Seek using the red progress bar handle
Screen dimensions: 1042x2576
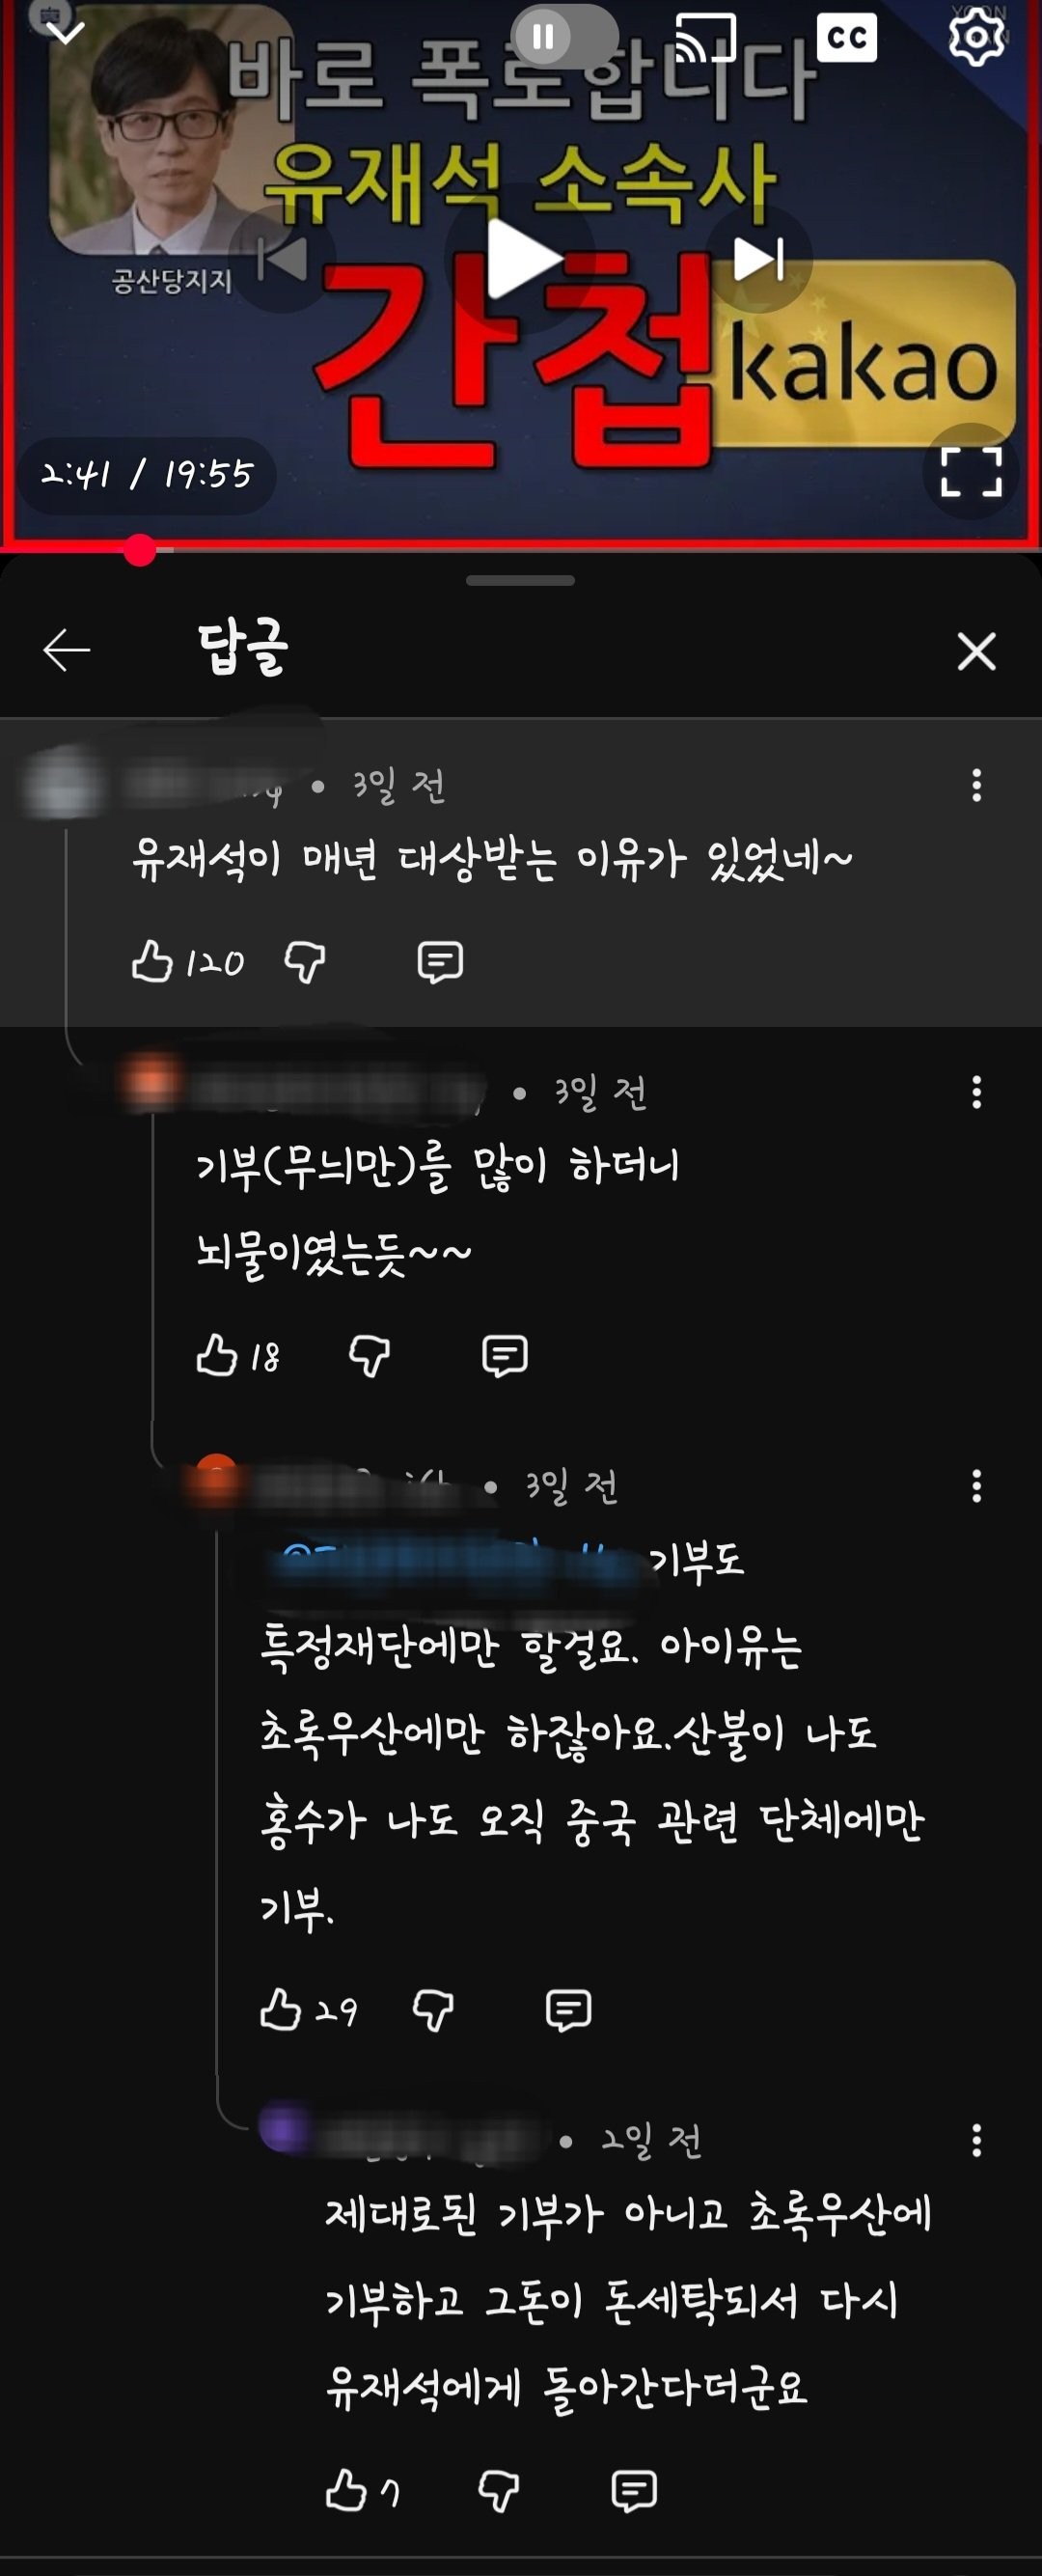coord(140,550)
